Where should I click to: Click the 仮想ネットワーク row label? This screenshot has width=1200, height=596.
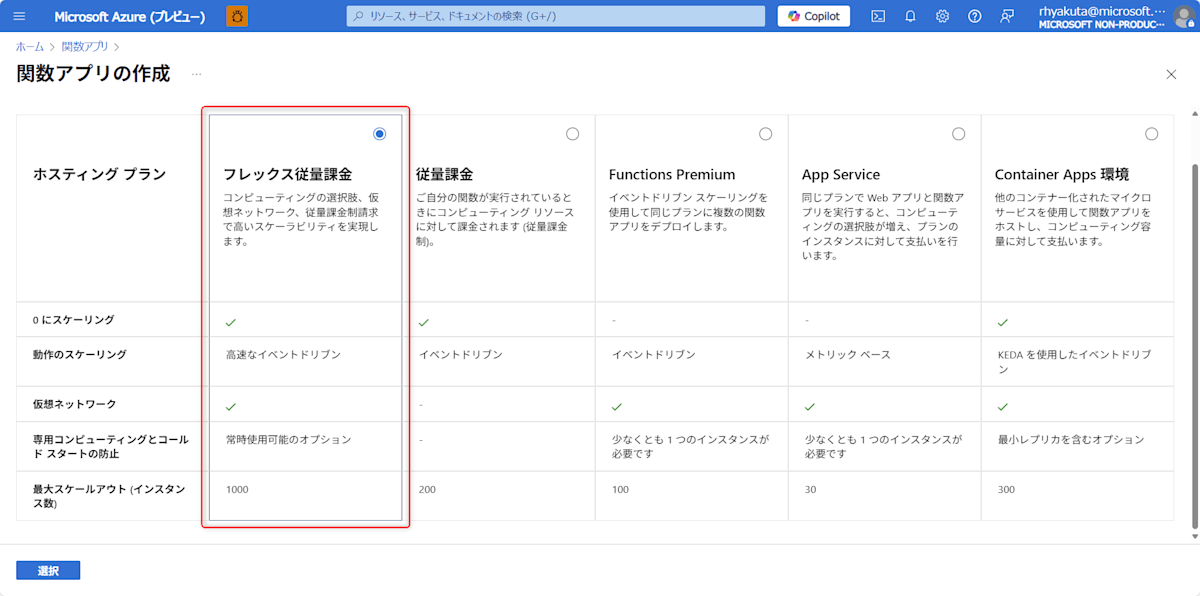point(74,404)
